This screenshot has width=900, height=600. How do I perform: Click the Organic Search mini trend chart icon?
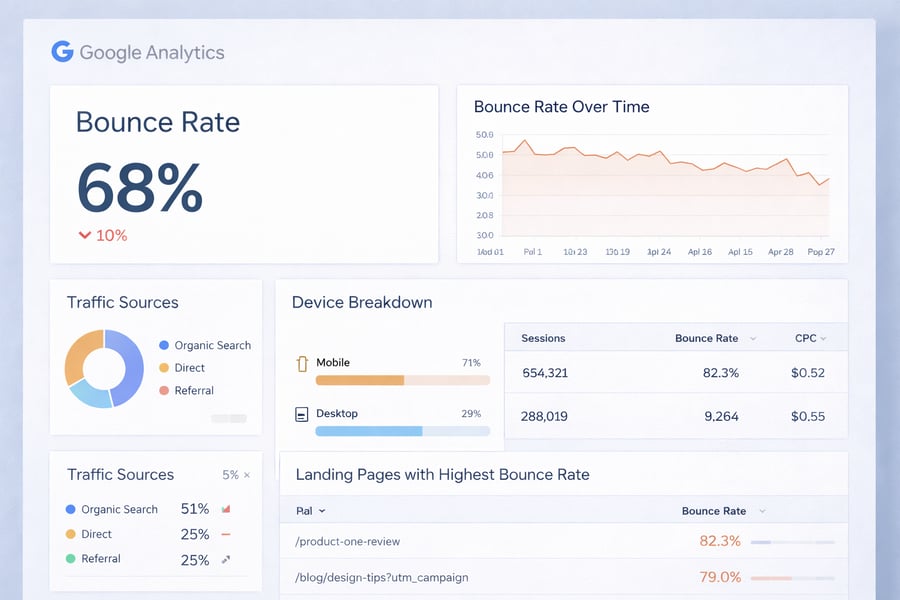(227, 509)
